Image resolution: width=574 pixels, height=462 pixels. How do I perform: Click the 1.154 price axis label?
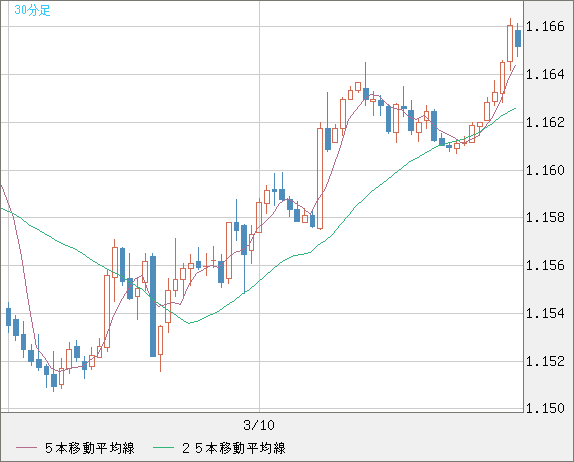(x=545, y=313)
